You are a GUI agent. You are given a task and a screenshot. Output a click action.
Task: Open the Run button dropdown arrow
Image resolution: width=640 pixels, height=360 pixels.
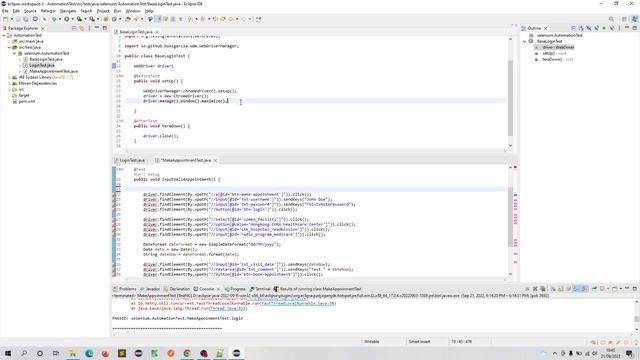pyautogui.click(x=72, y=19)
